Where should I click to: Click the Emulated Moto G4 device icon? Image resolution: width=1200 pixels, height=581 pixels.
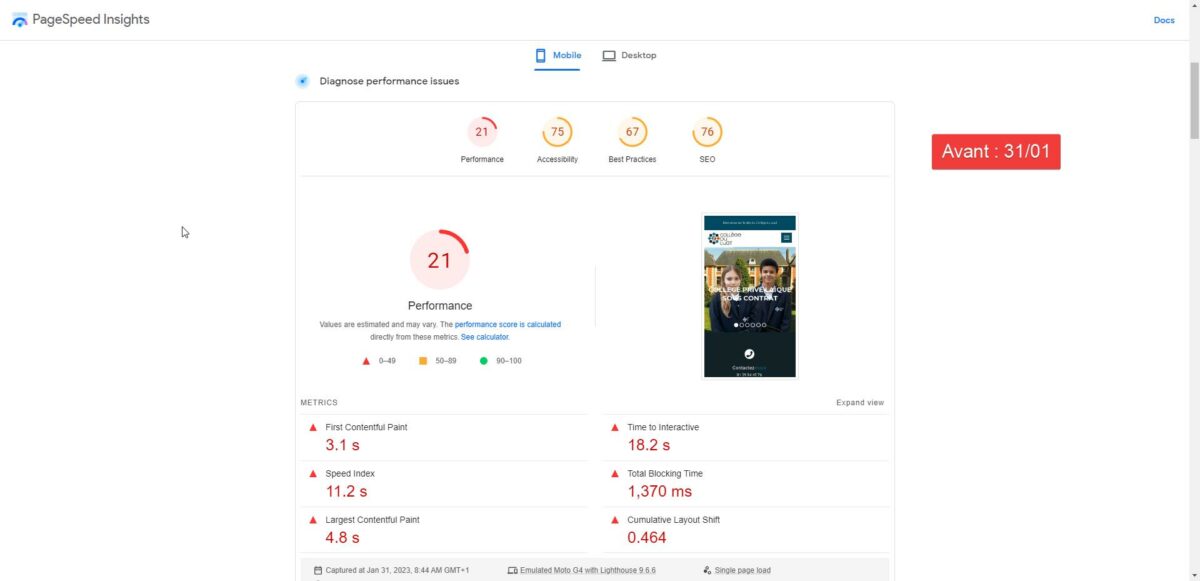tap(512, 570)
